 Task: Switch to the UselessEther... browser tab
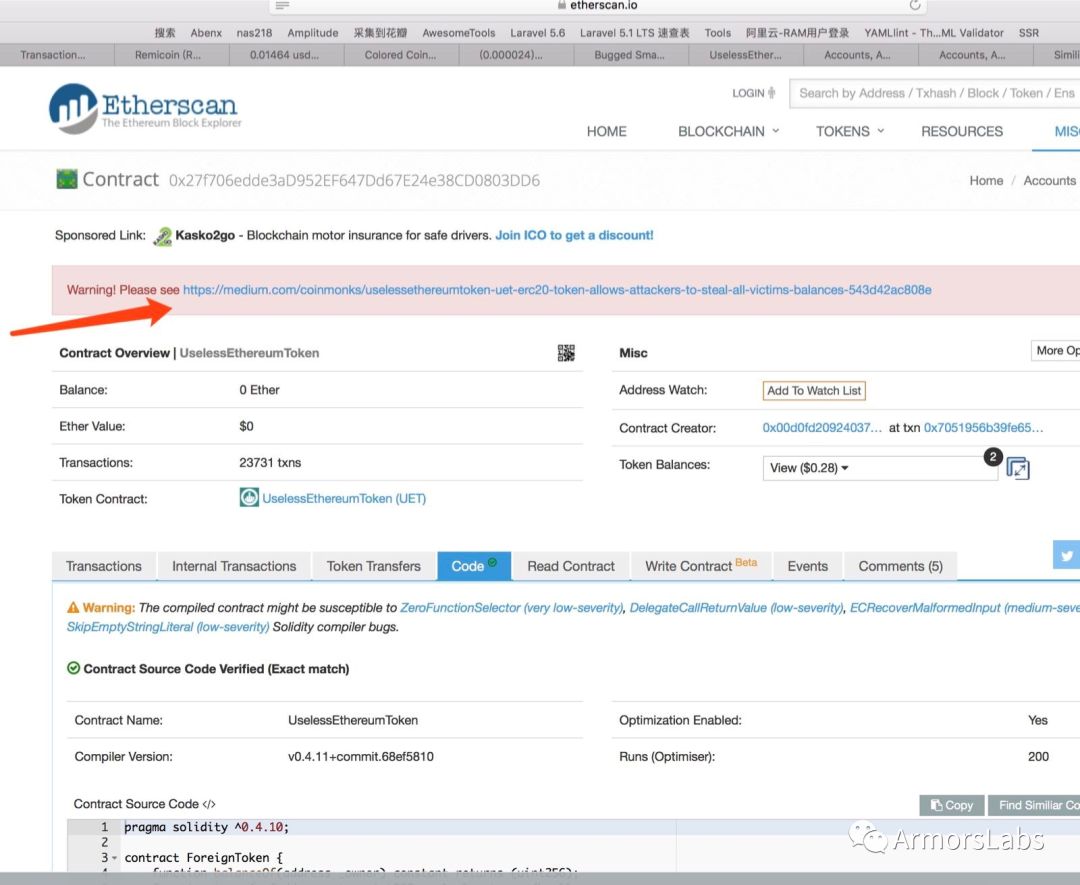(x=745, y=55)
